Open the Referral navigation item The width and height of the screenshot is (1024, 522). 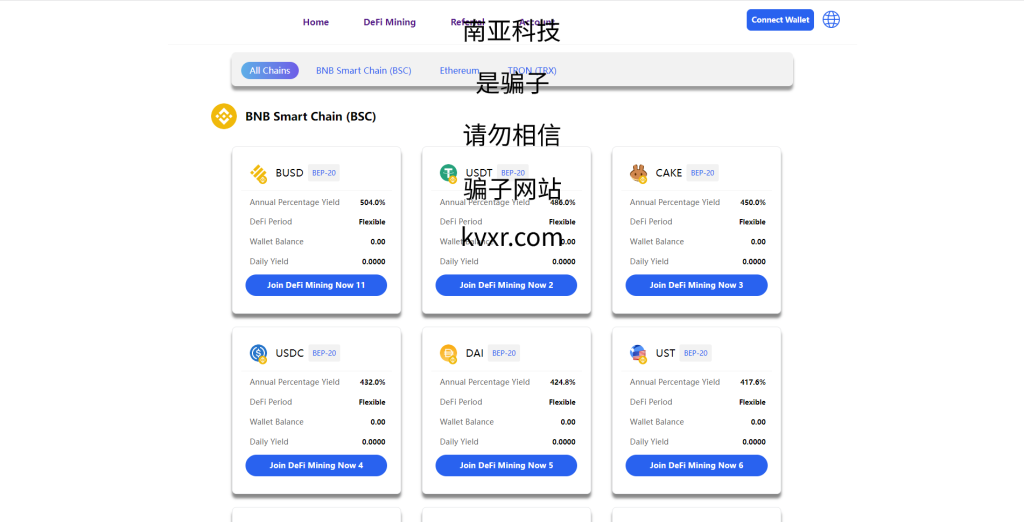click(468, 22)
